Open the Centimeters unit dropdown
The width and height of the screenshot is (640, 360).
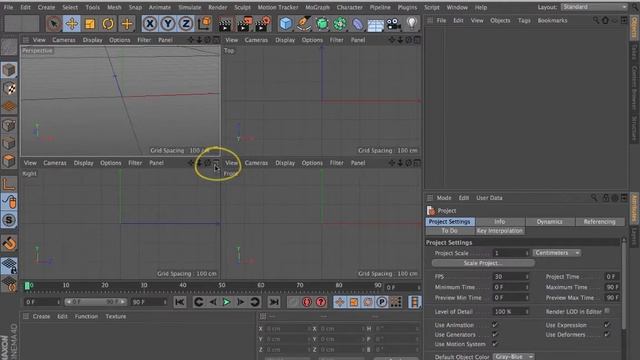[x=556, y=253]
